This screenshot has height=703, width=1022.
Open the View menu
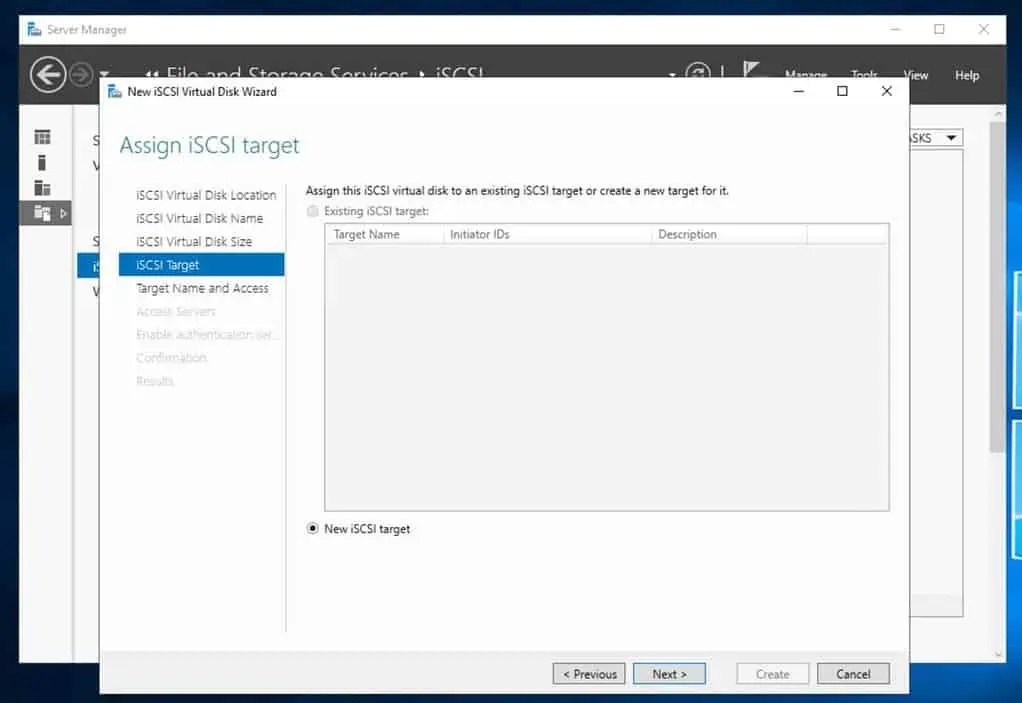[916, 76]
